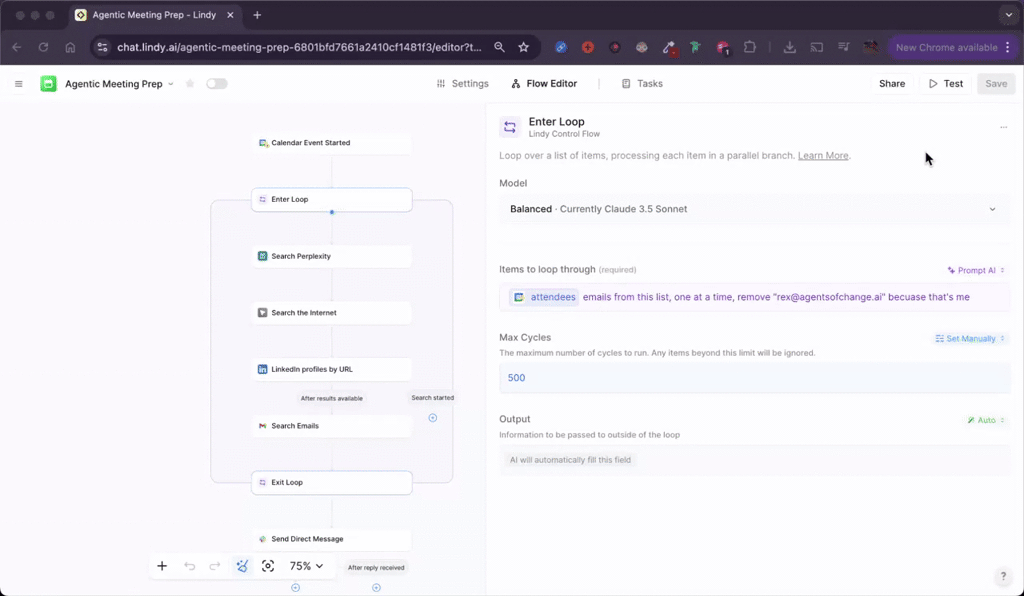Screen dimensions: 1024x596
Task: Click the auto-tidy layout icon
Action: click(241, 566)
